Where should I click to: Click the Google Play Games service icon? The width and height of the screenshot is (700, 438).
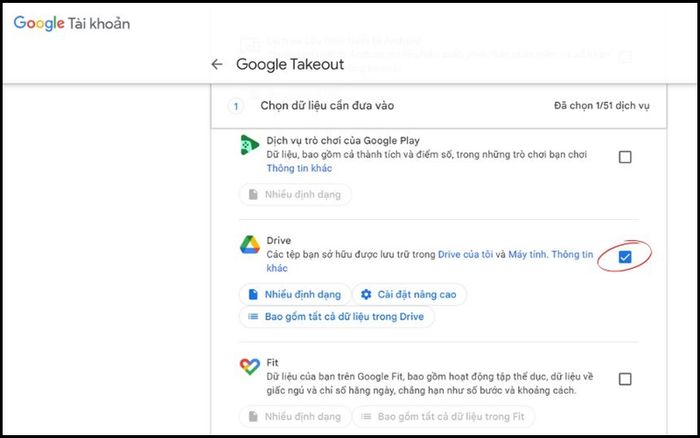pyautogui.click(x=249, y=145)
